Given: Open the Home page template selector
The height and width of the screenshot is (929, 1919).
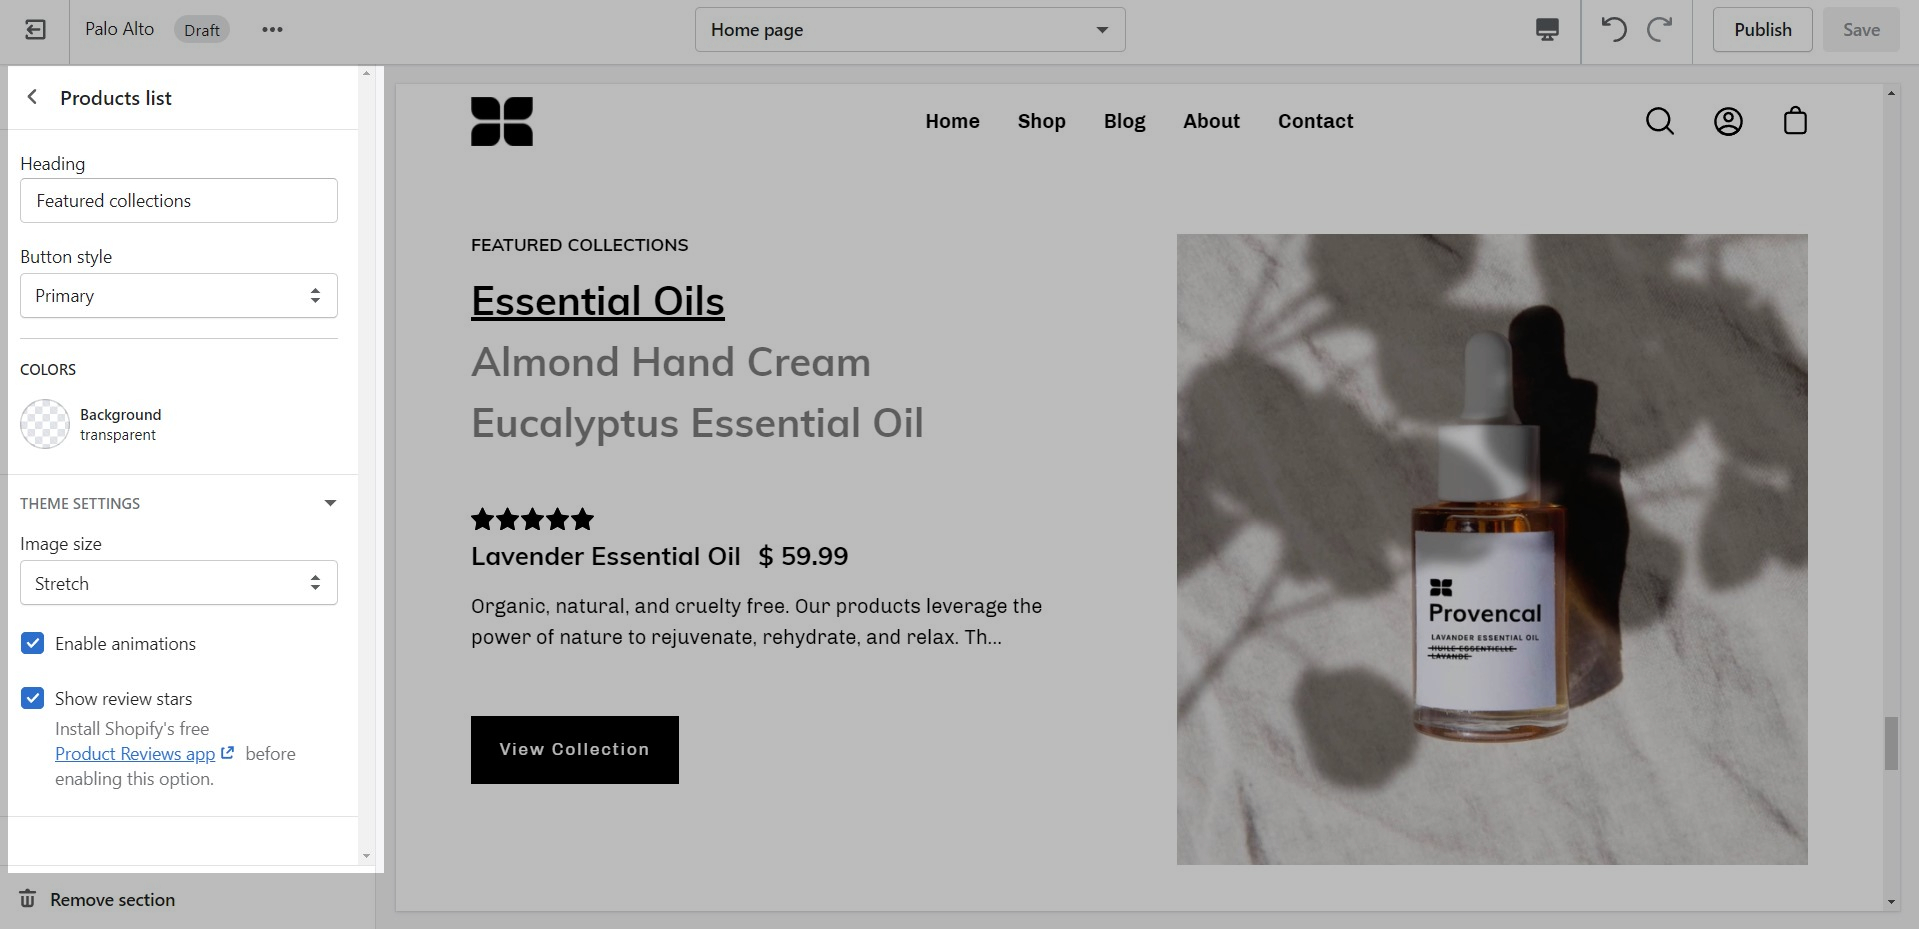Looking at the screenshot, I should (910, 30).
